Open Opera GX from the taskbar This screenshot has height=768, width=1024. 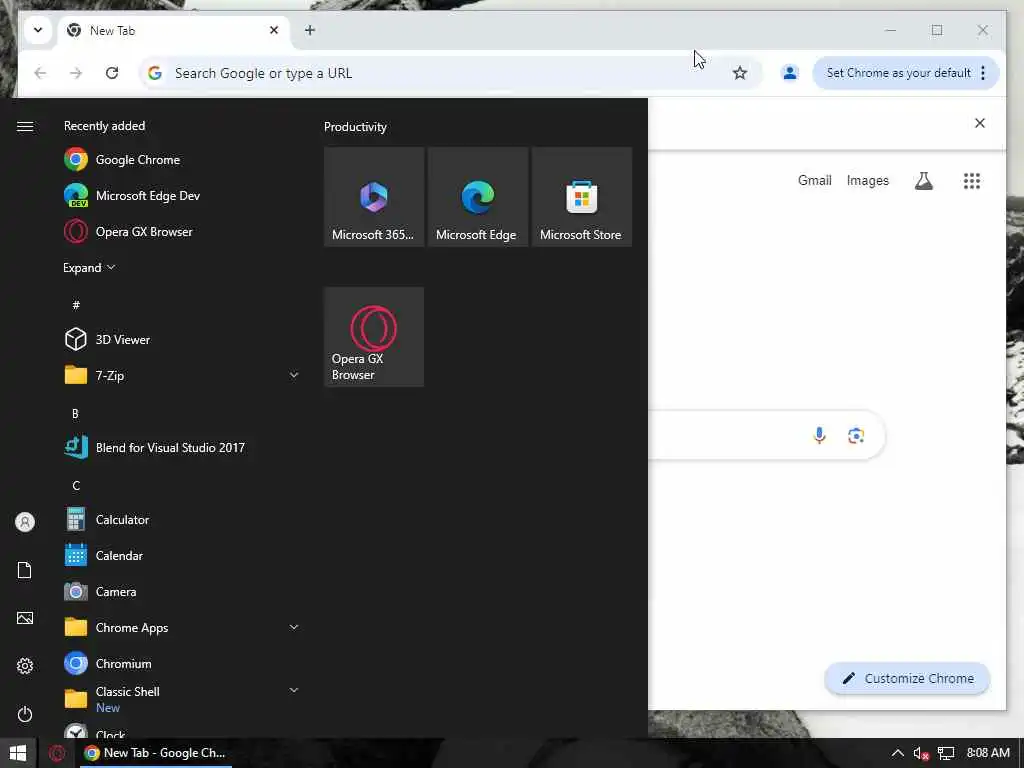pos(57,753)
